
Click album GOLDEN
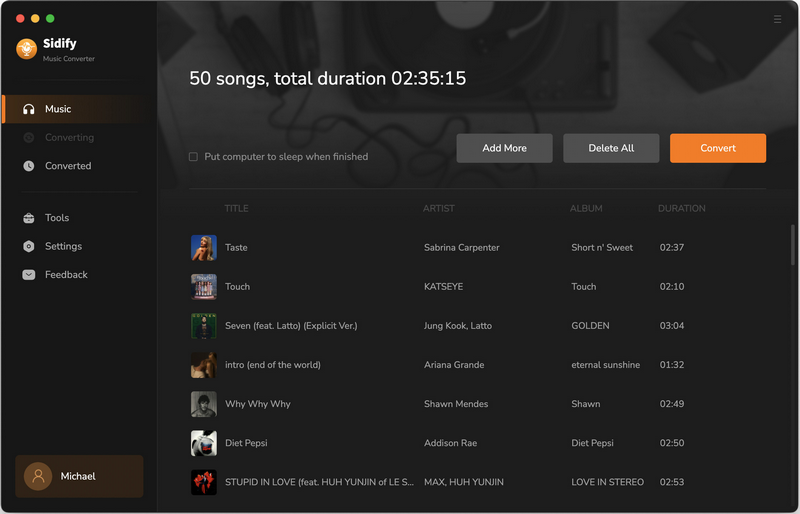coord(590,326)
